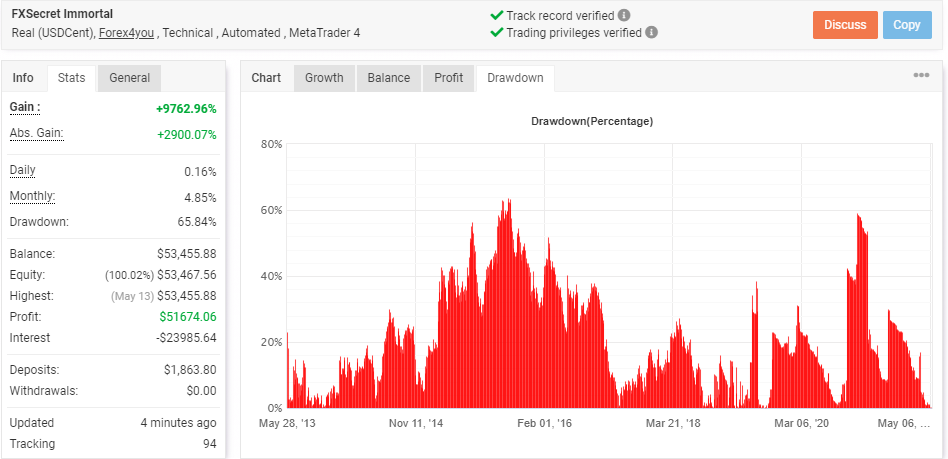Select the Drawdown chart tab

pos(515,77)
